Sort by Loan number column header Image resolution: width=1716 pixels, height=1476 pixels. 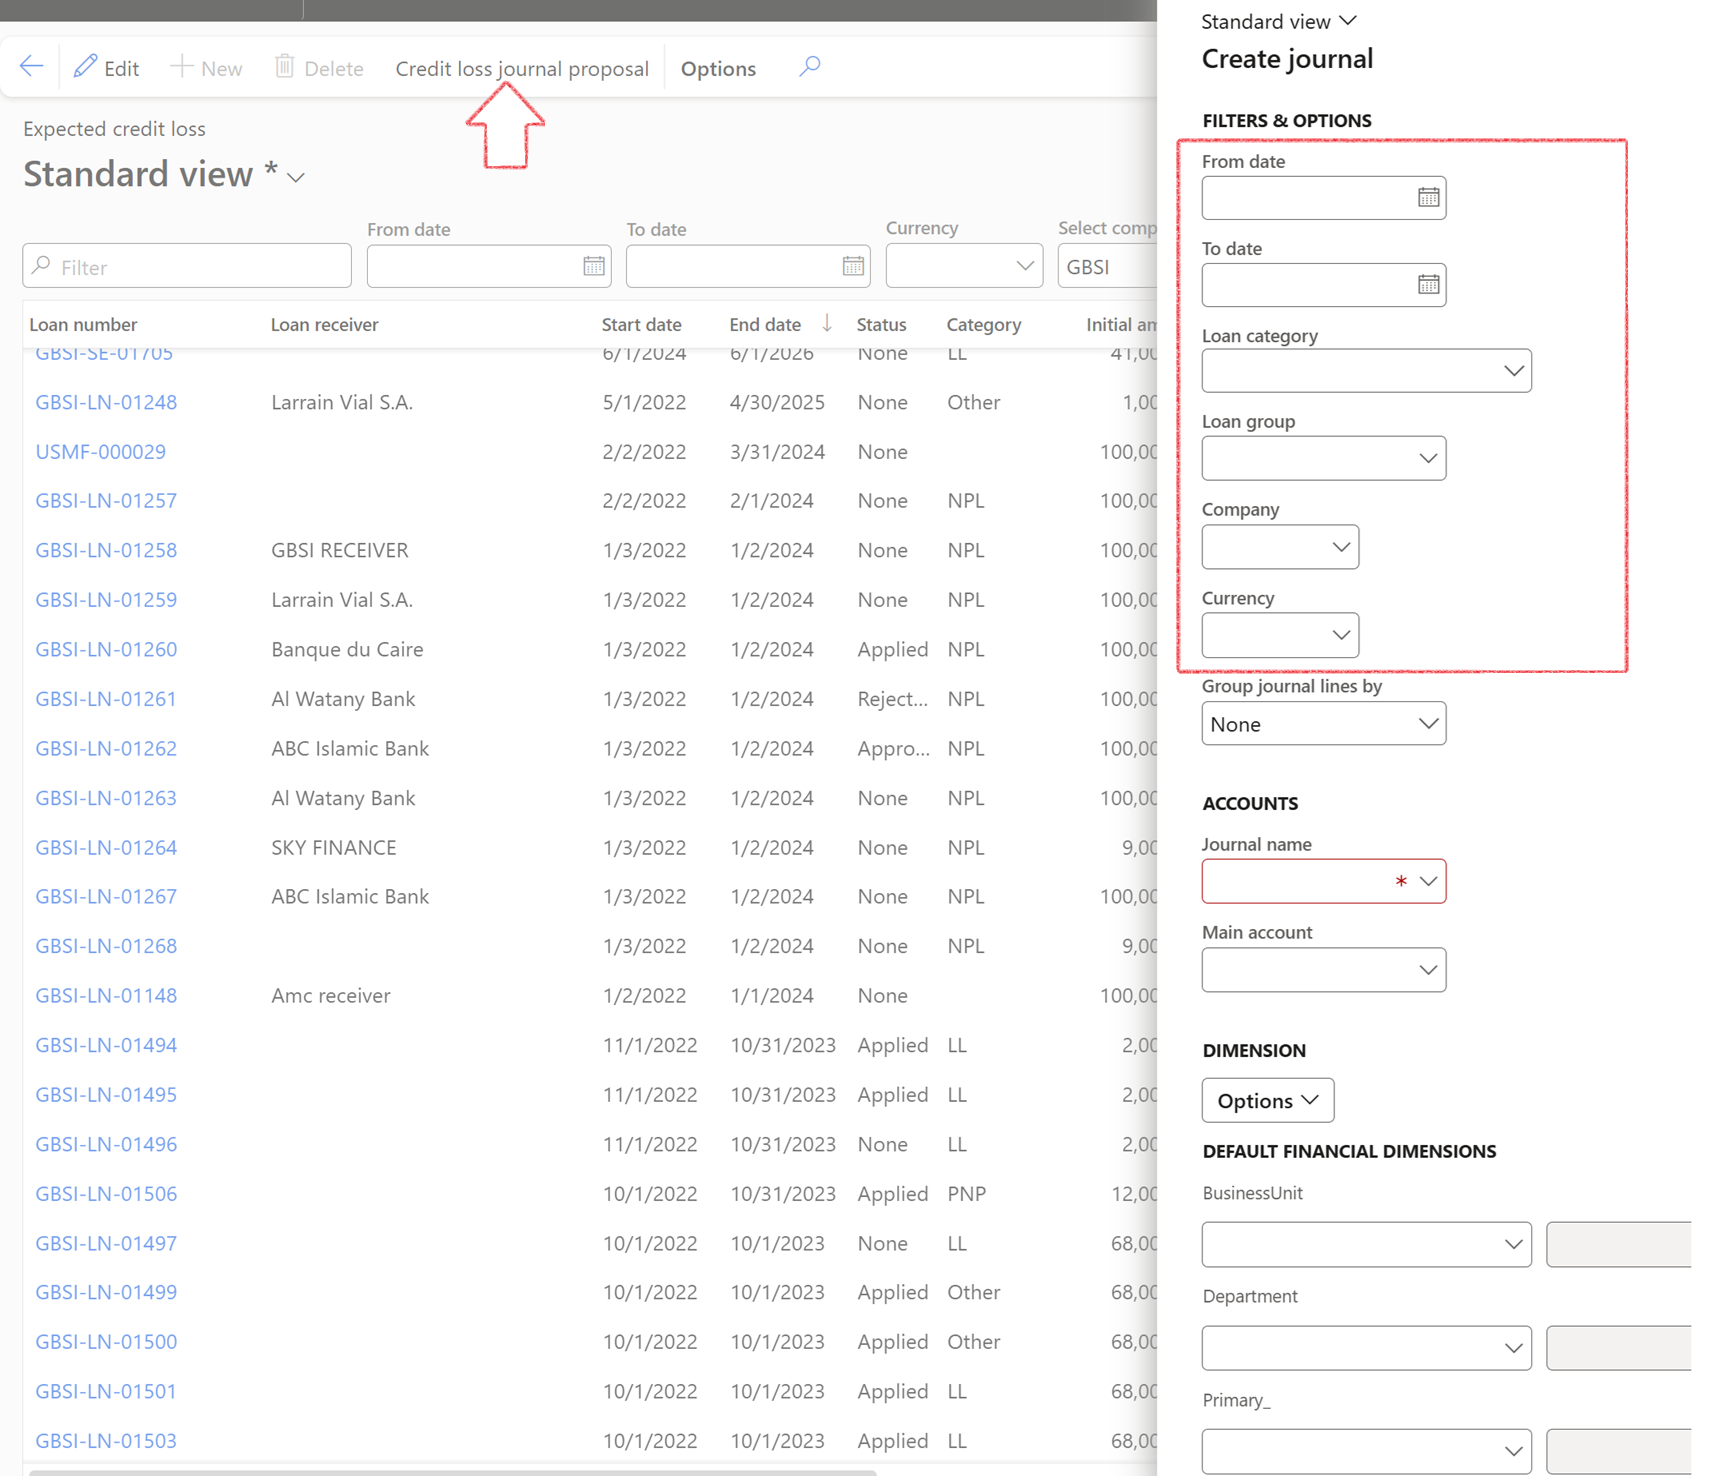click(83, 324)
